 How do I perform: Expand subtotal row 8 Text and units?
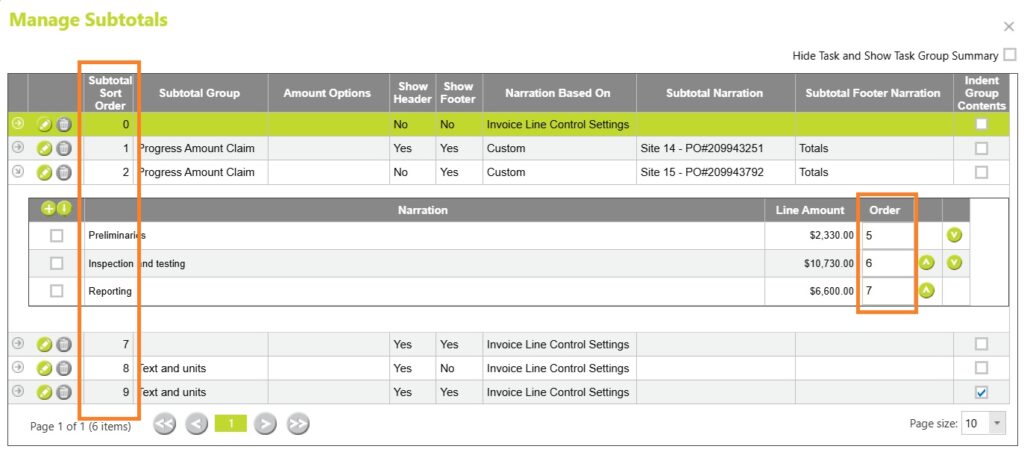pyautogui.click(x=17, y=368)
